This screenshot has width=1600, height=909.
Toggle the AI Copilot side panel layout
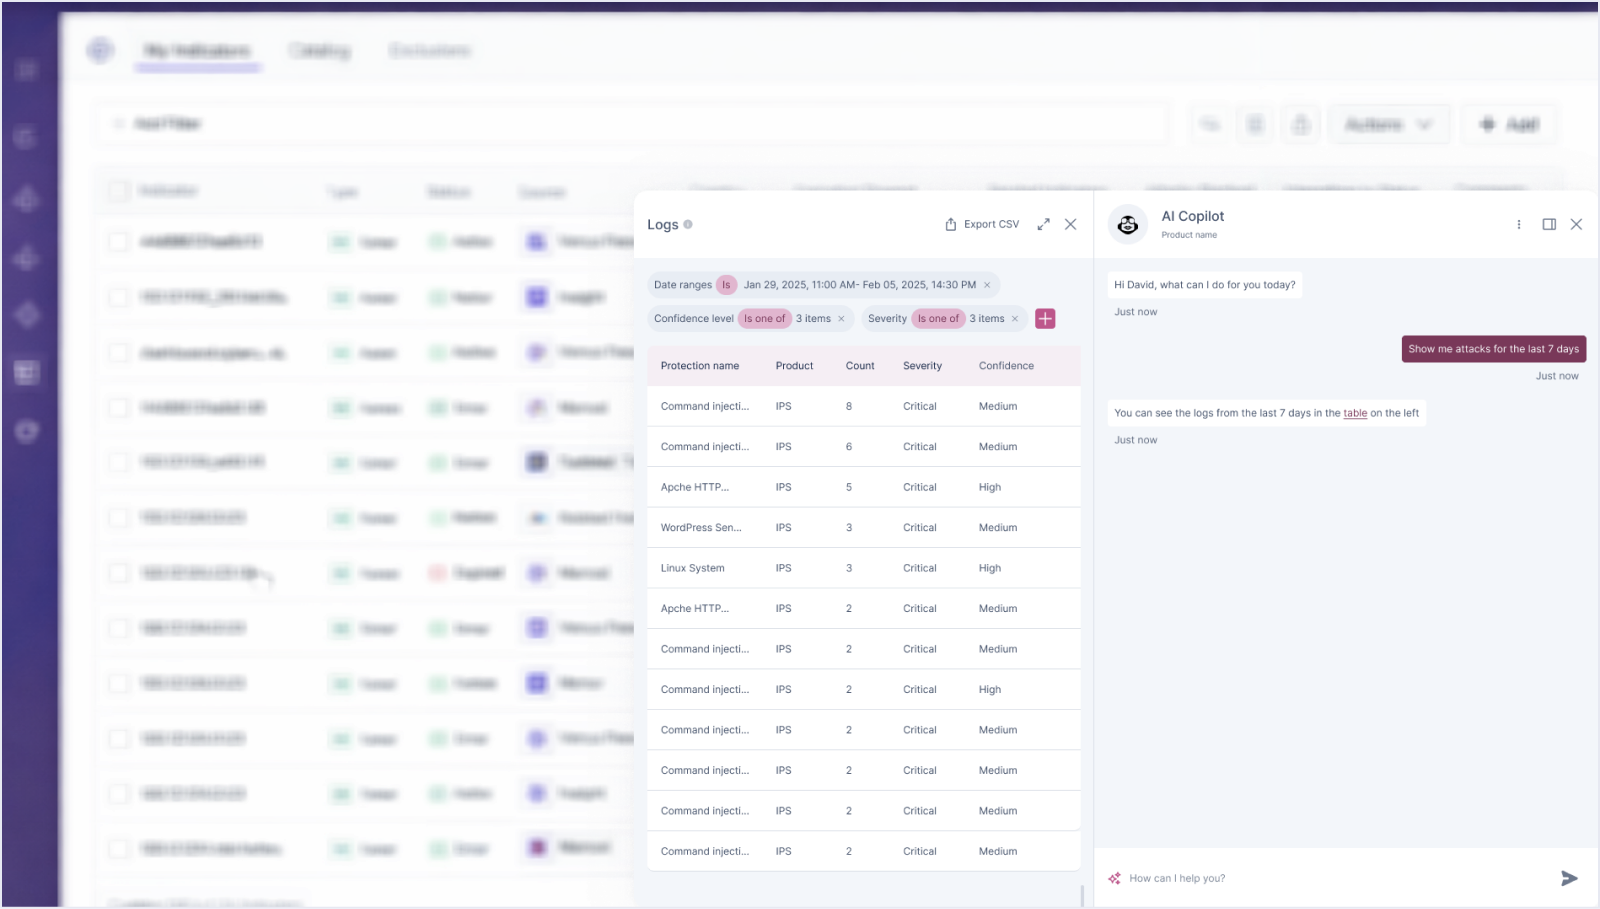click(1549, 224)
